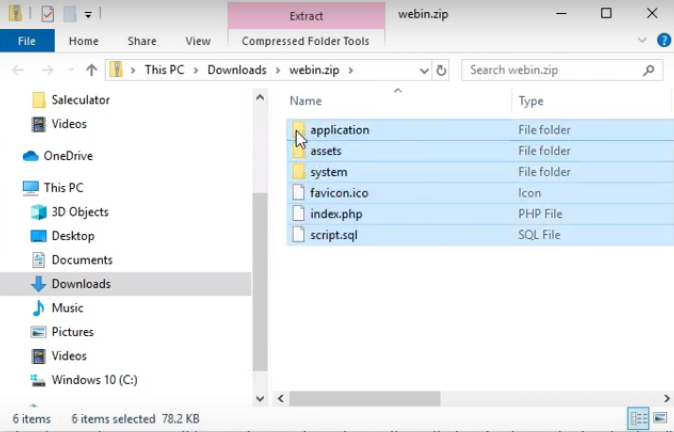Click the Music note icon
The height and width of the screenshot is (432, 674).
38,308
